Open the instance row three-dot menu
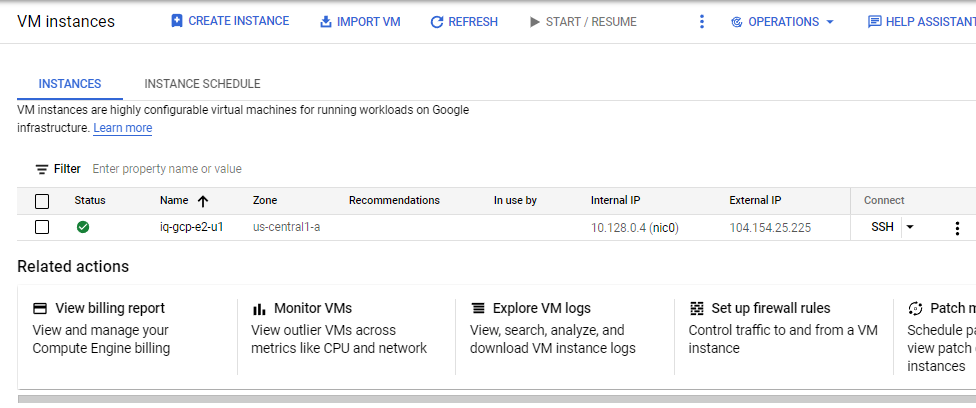Viewport: 976px width, 408px height. (957, 229)
